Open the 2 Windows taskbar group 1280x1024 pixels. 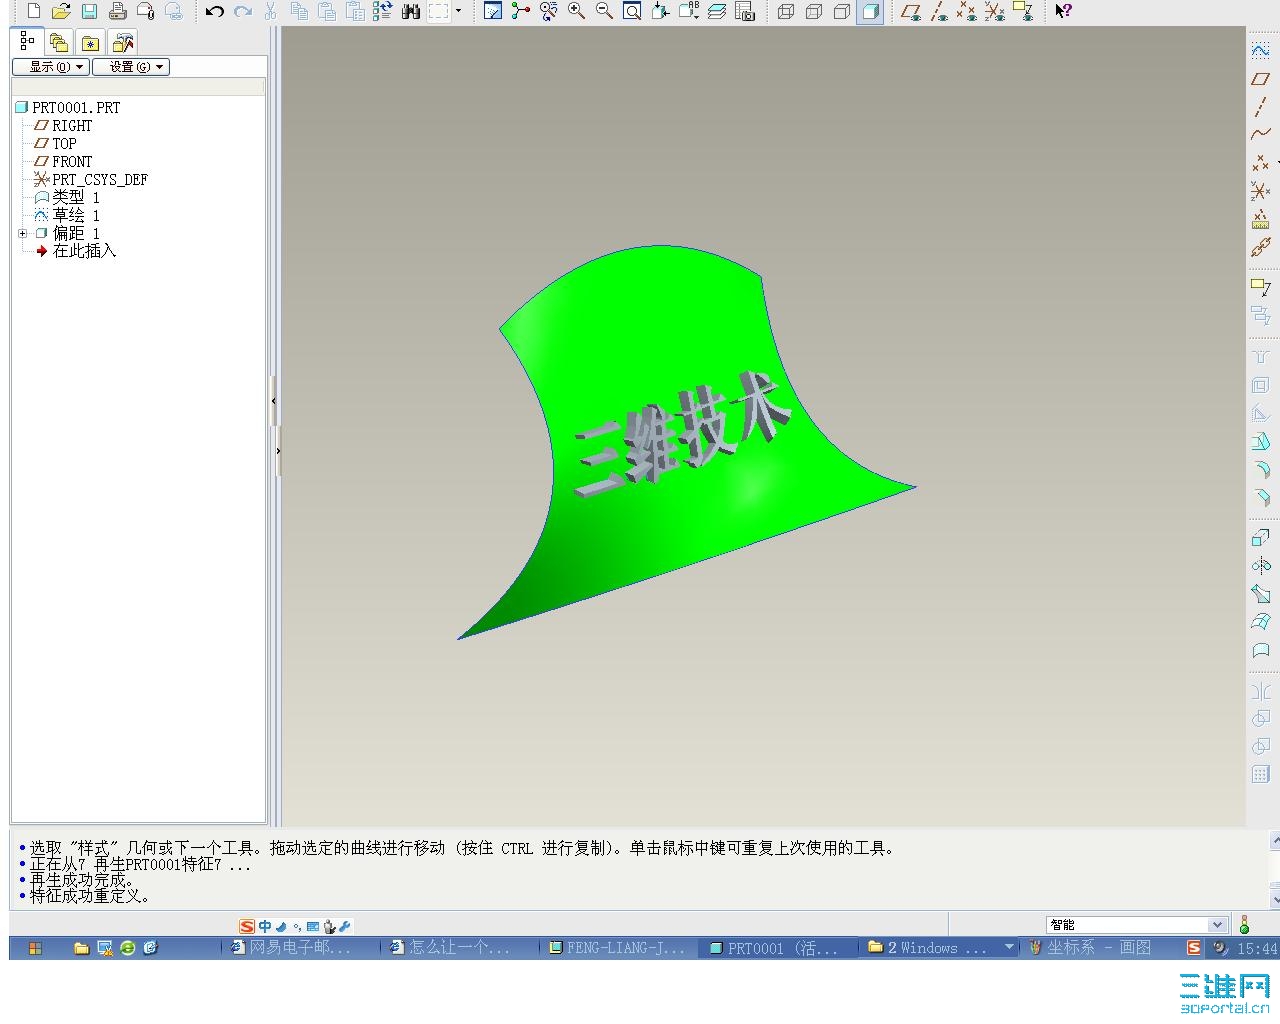(938, 948)
